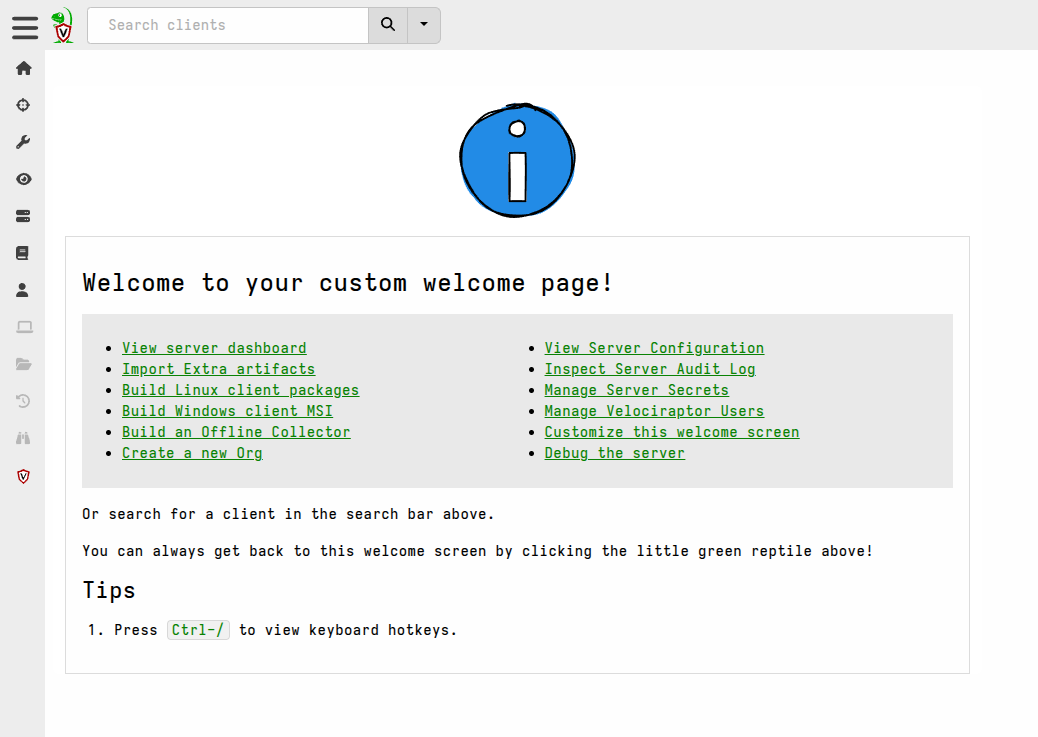Open the Artifacts book icon
This screenshot has height=737, width=1038.
tap(23, 253)
